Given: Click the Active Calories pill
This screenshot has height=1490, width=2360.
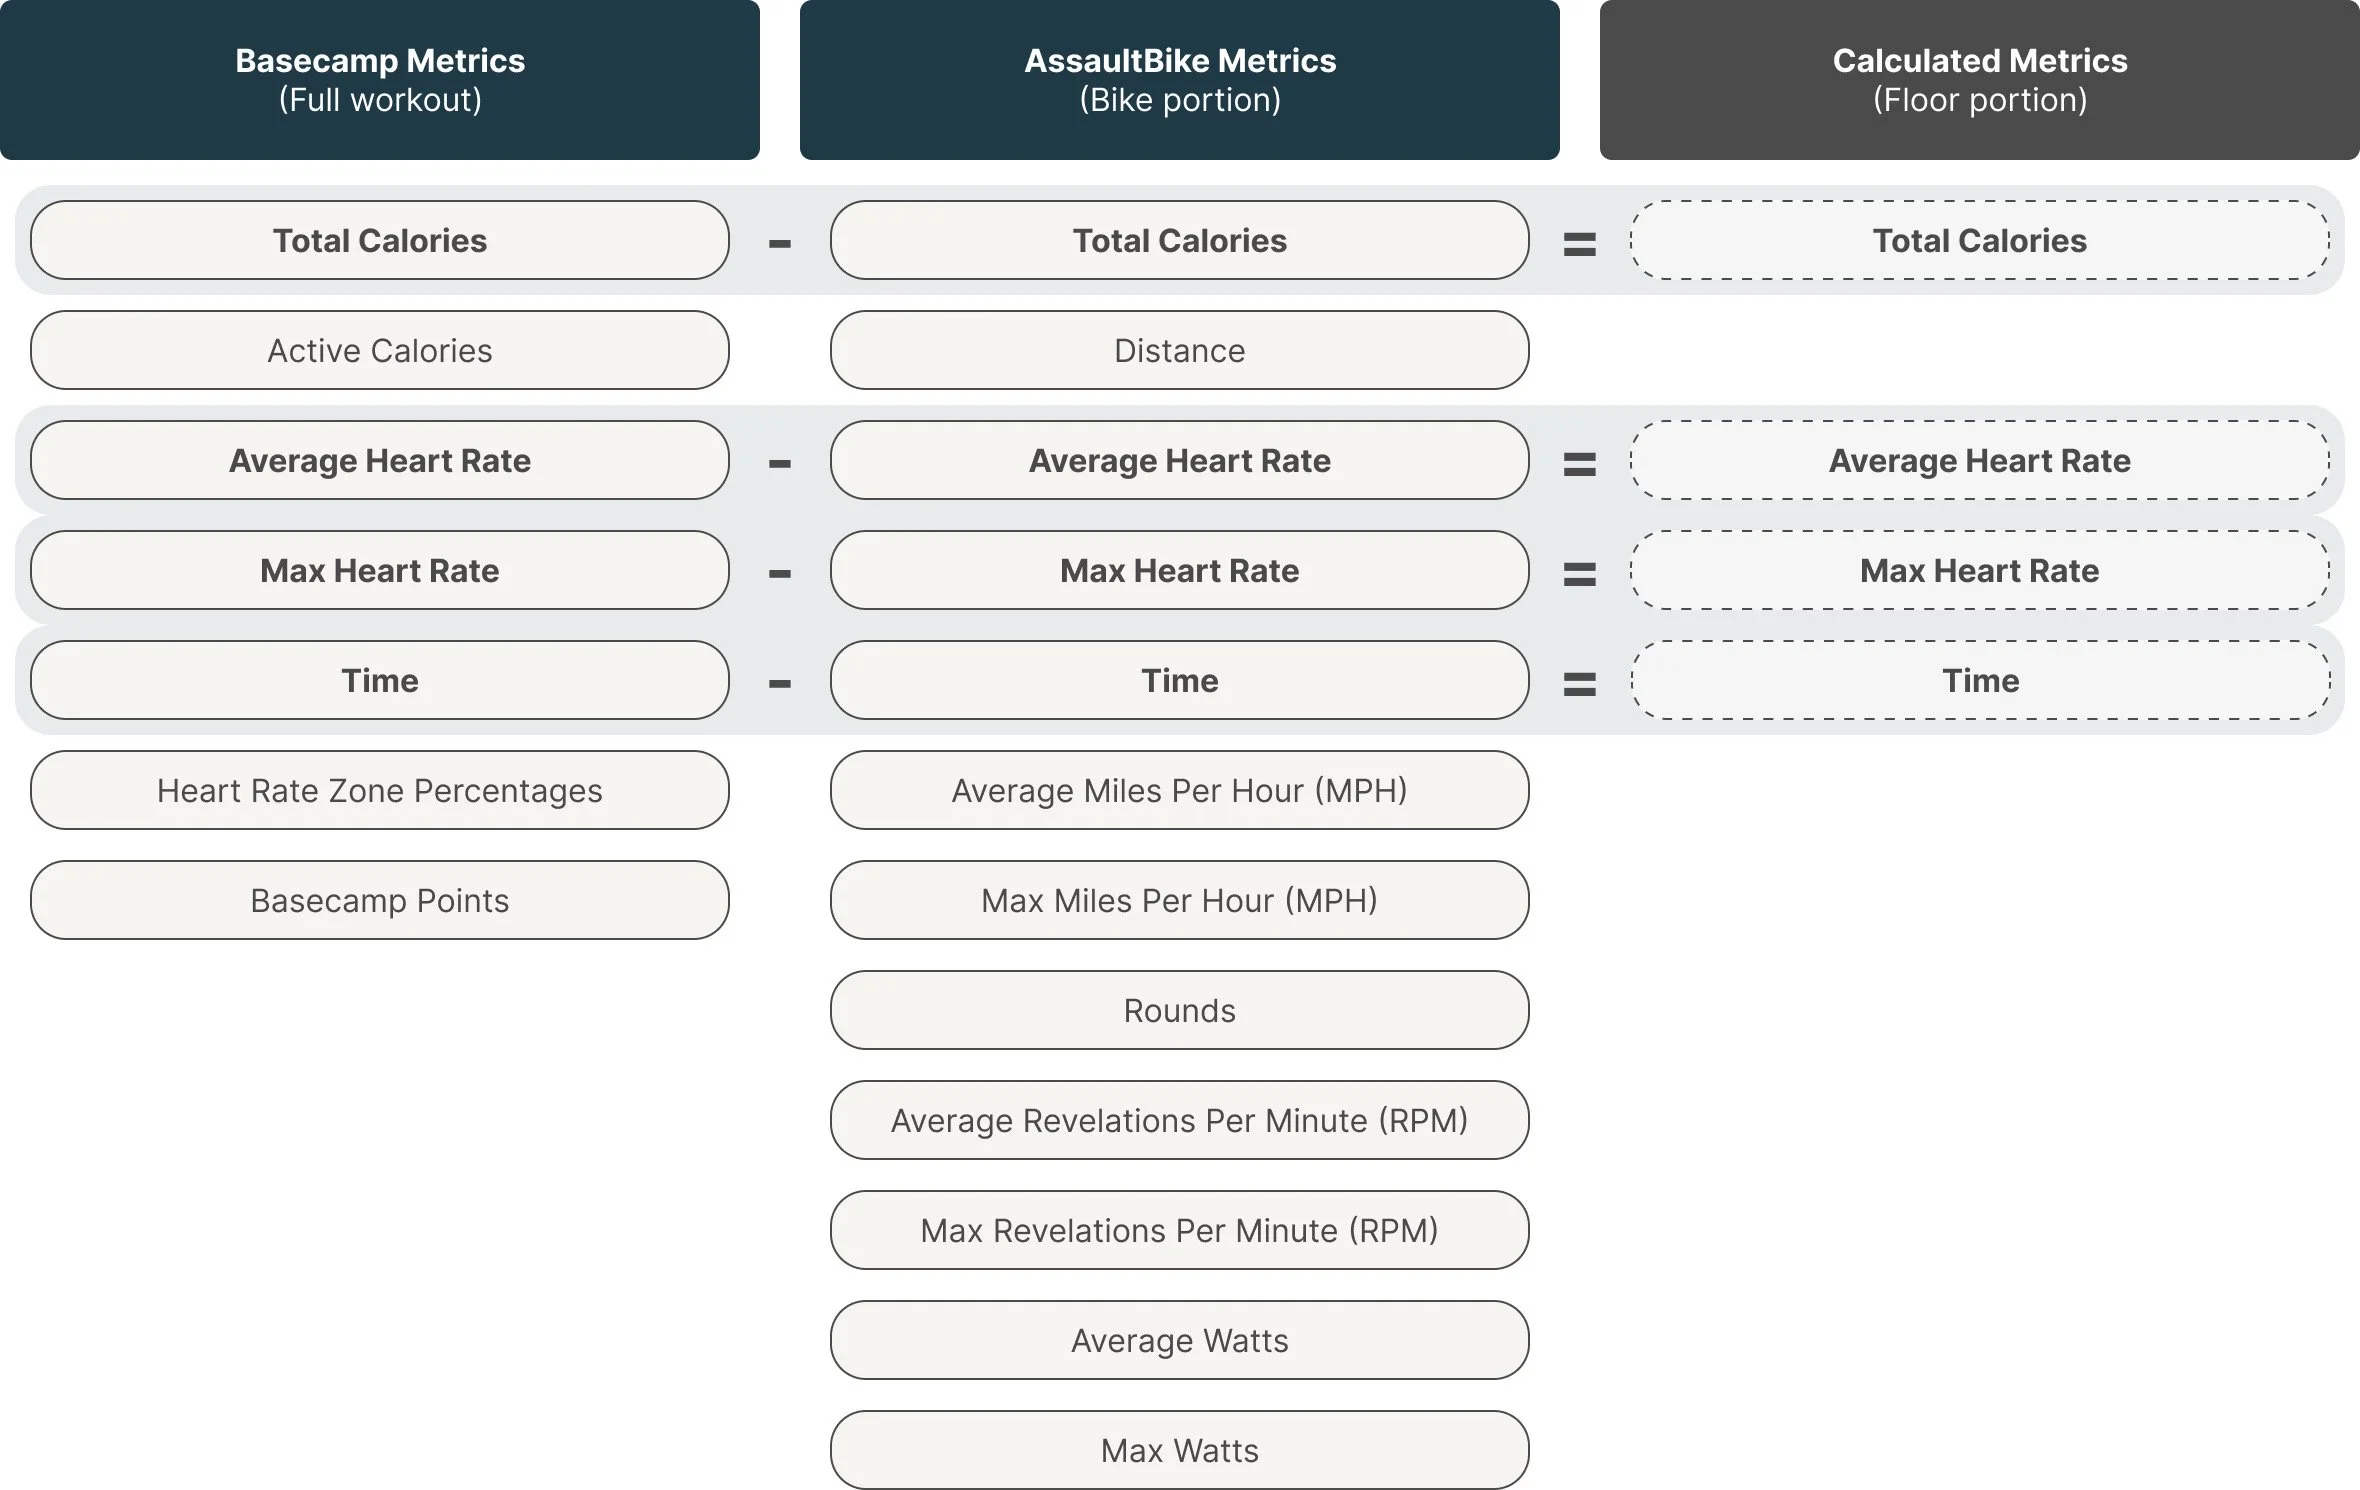Looking at the screenshot, I should click(x=380, y=350).
